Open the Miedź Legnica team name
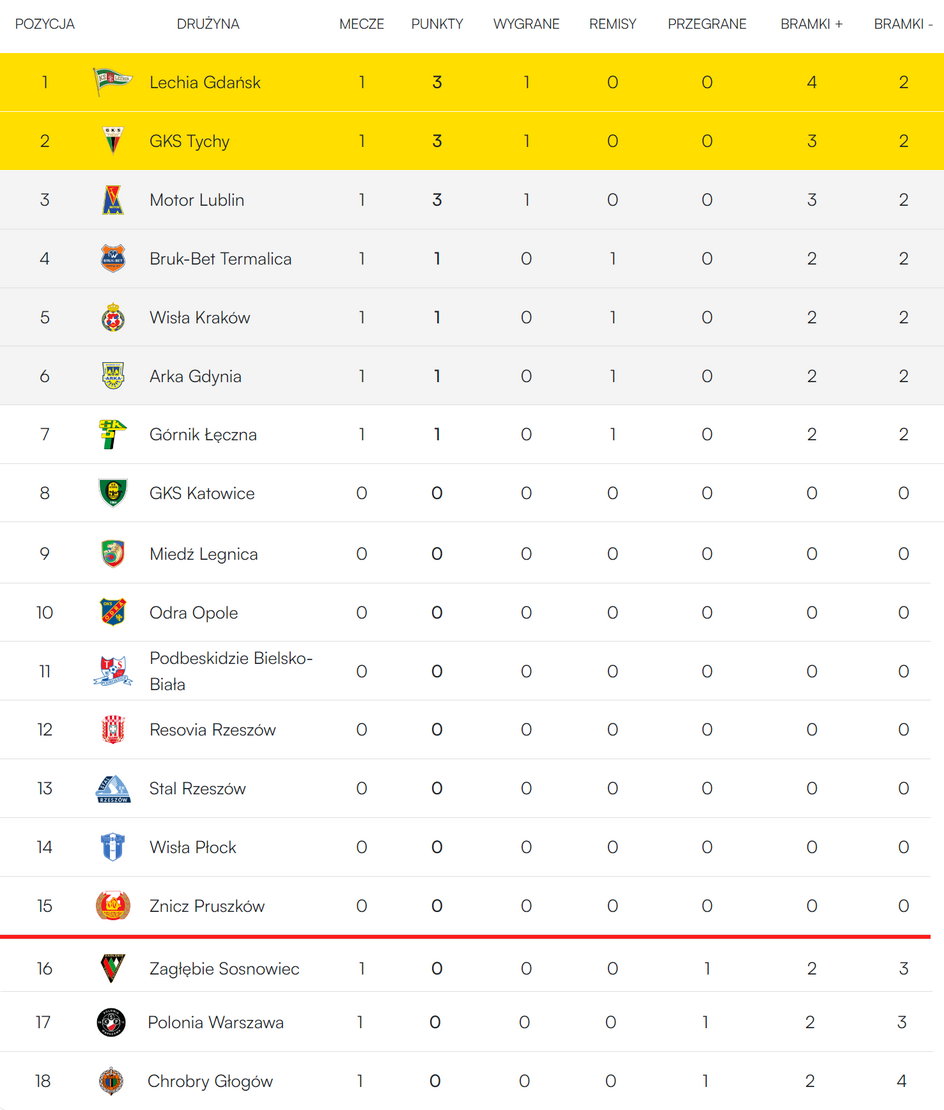Screen dimensions: 944x1110 tap(204, 554)
